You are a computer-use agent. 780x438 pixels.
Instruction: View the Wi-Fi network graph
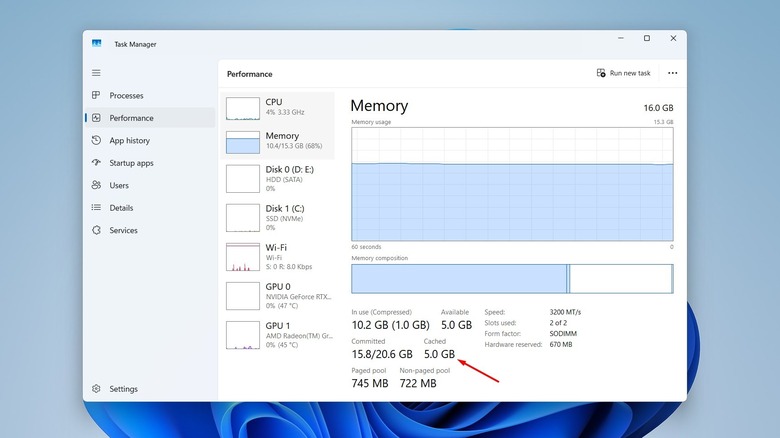coord(243,257)
